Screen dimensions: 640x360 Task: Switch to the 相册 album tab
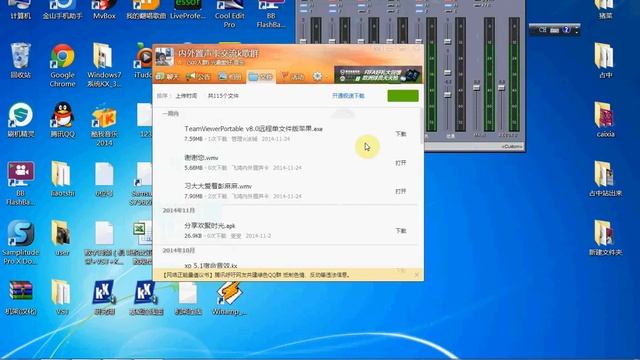[230, 76]
